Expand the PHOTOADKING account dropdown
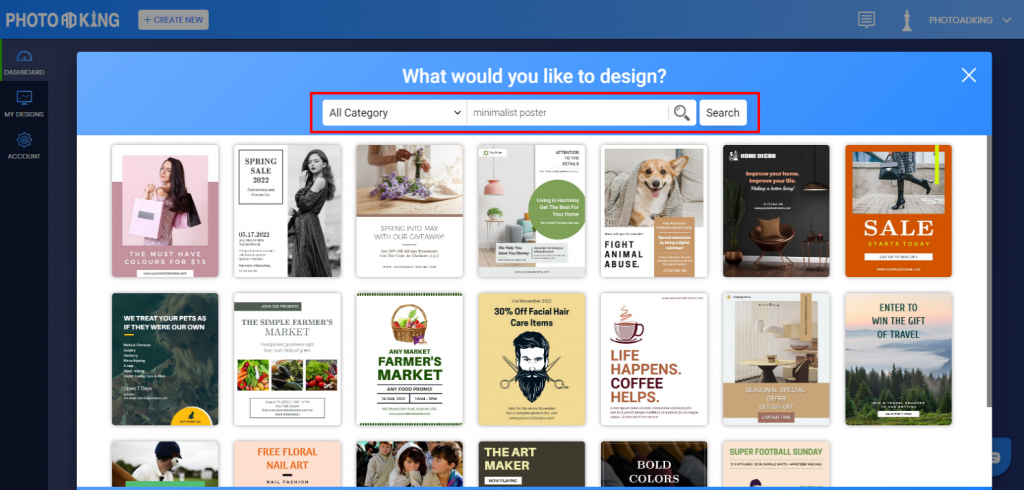1024x490 pixels. click(x=970, y=20)
